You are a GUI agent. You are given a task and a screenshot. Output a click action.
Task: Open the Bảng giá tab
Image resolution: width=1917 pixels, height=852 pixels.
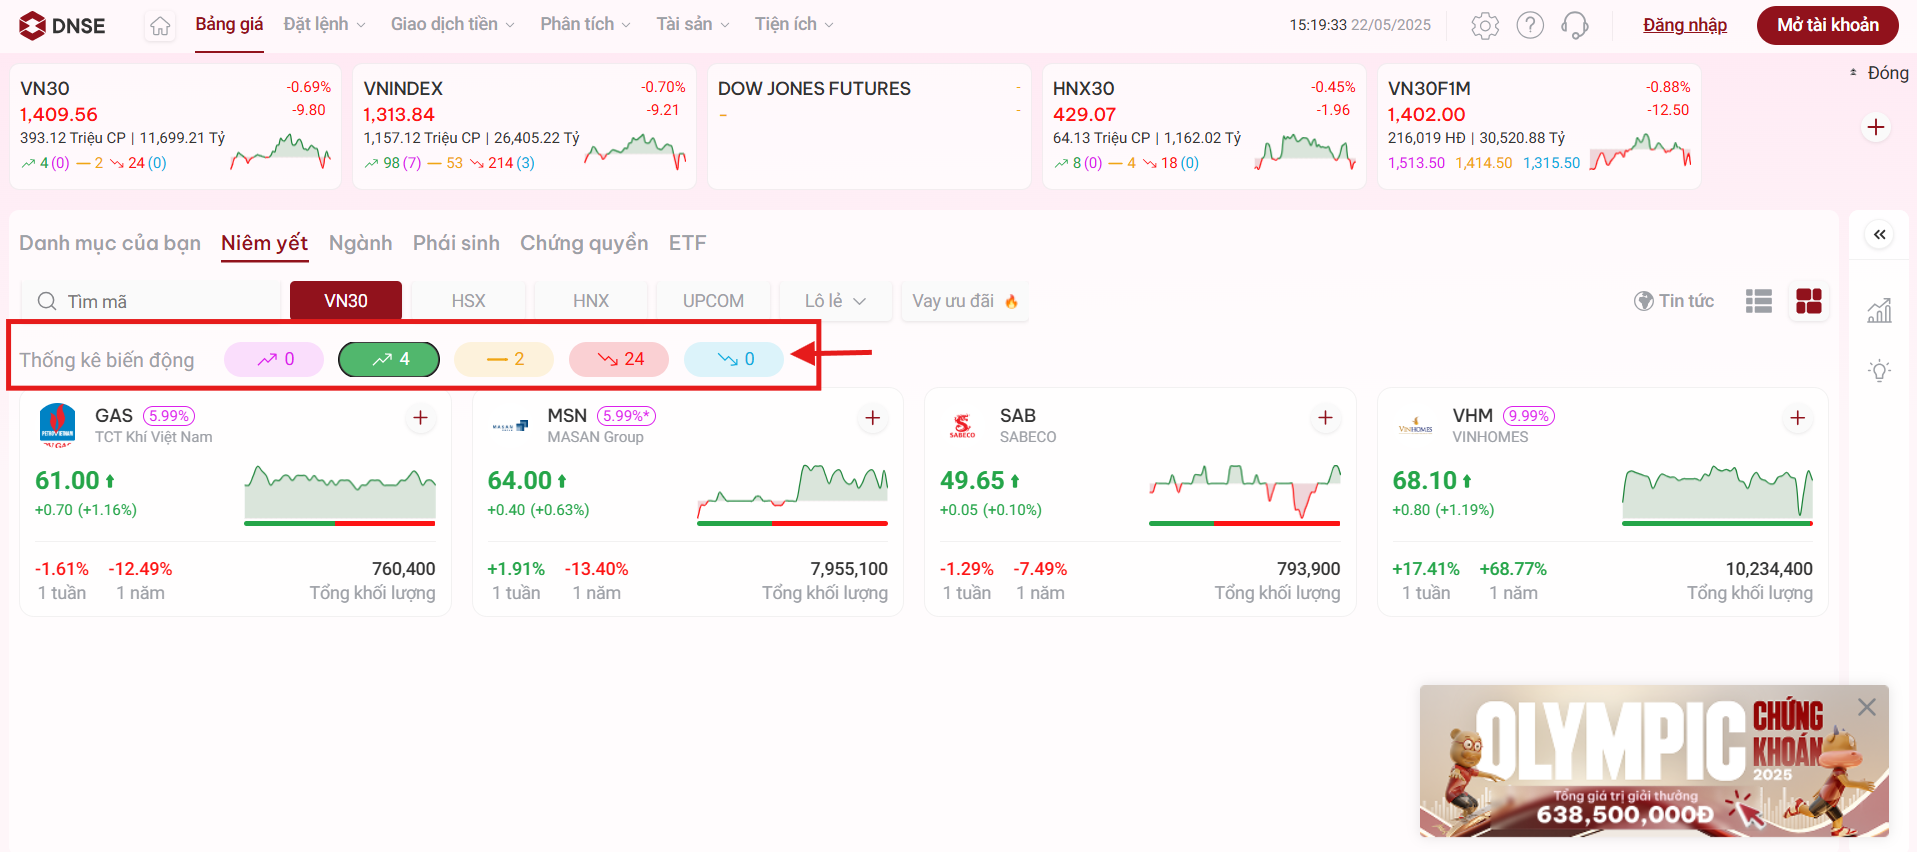[x=229, y=24]
